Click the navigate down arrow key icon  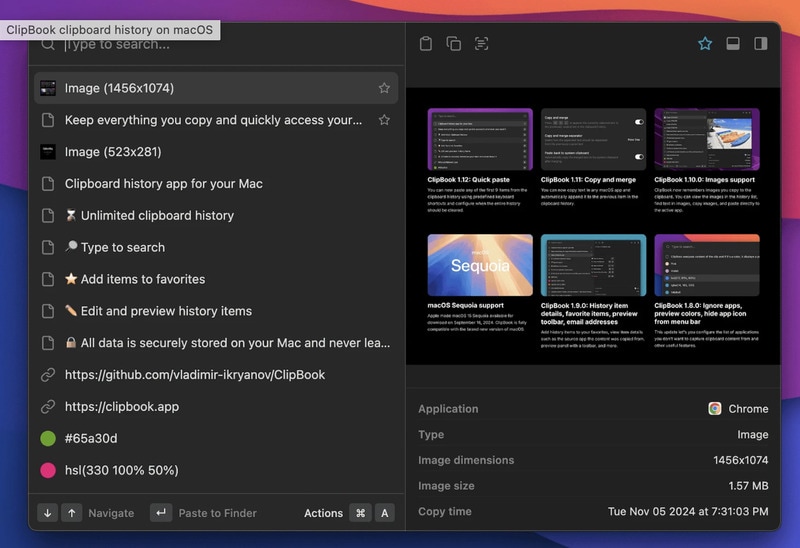pyautogui.click(x=48, y=513)
